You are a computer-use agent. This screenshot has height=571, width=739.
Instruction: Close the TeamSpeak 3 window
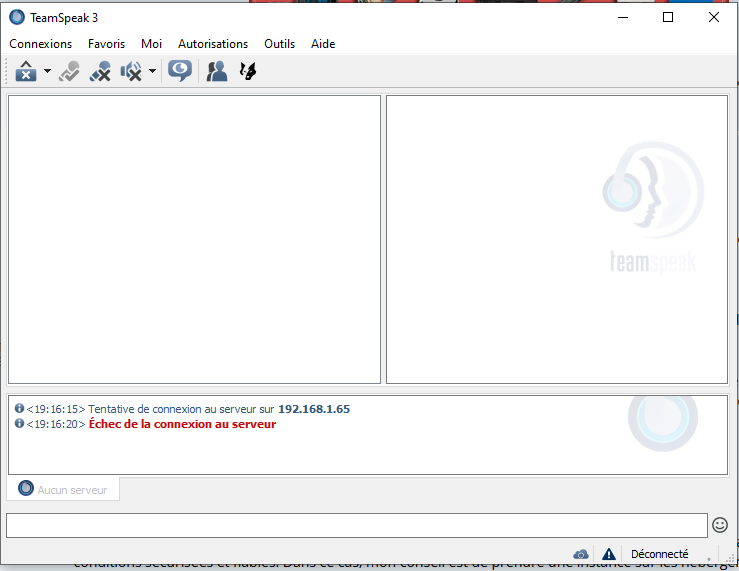[714, 17]
